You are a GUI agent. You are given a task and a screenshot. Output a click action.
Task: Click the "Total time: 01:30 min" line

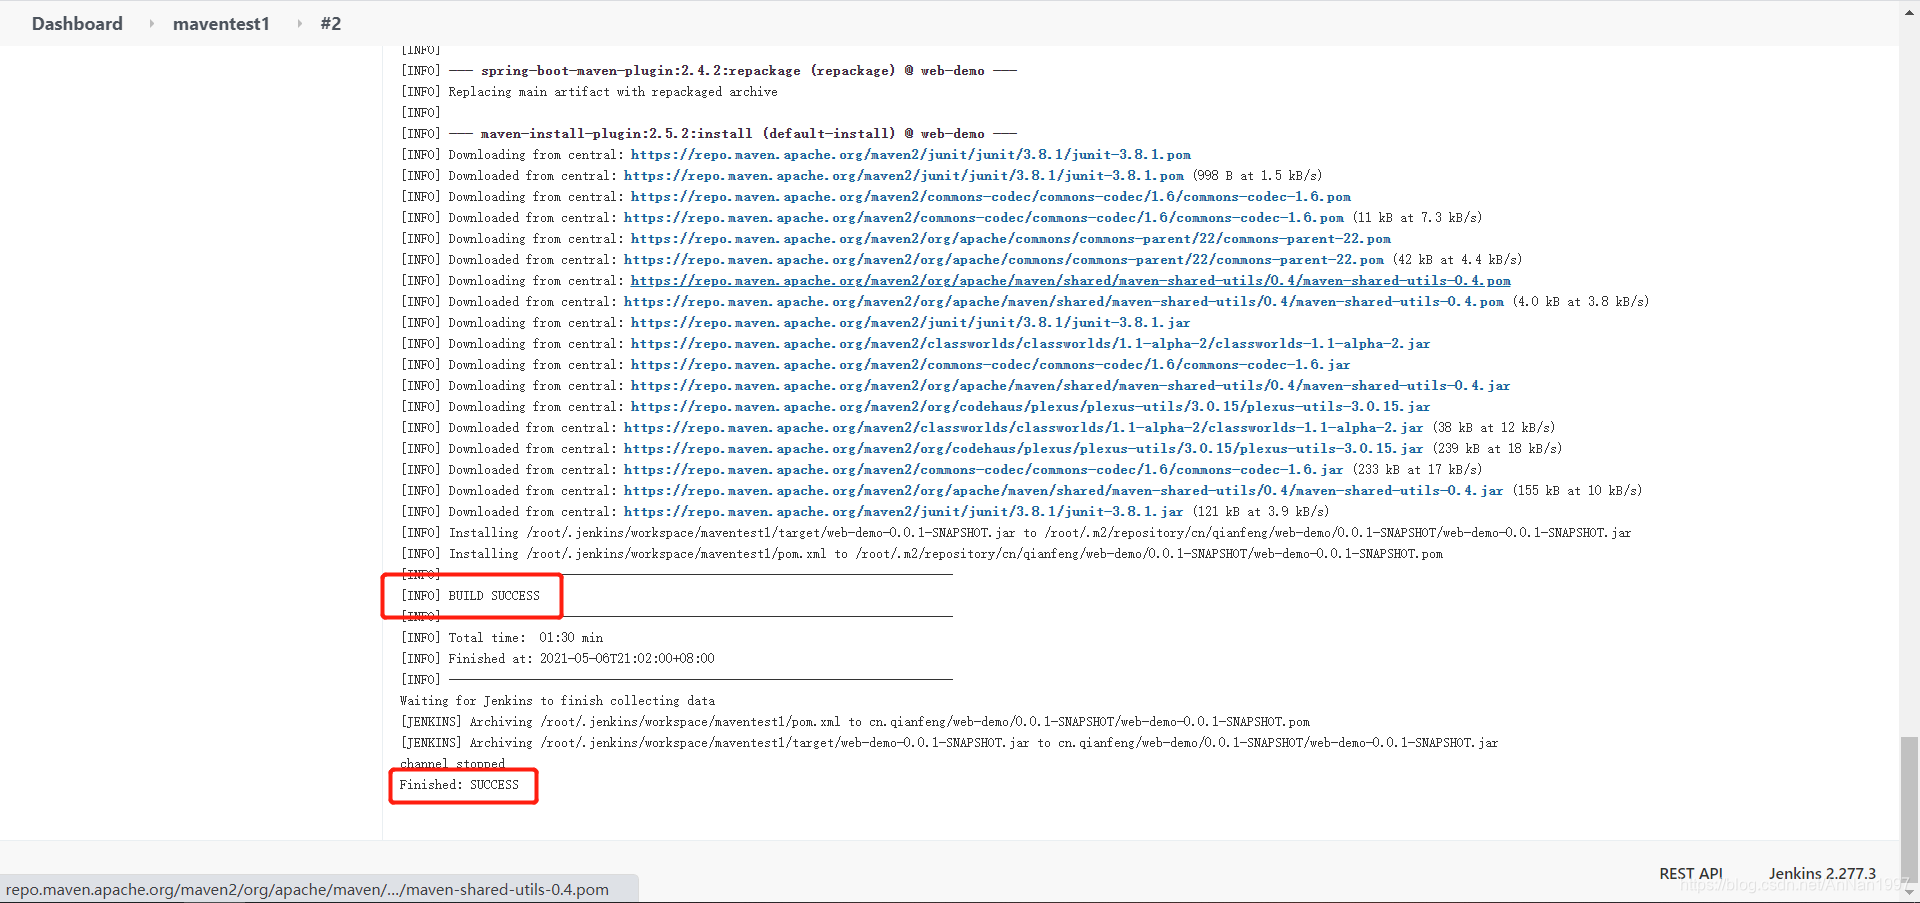coord(502,638)
